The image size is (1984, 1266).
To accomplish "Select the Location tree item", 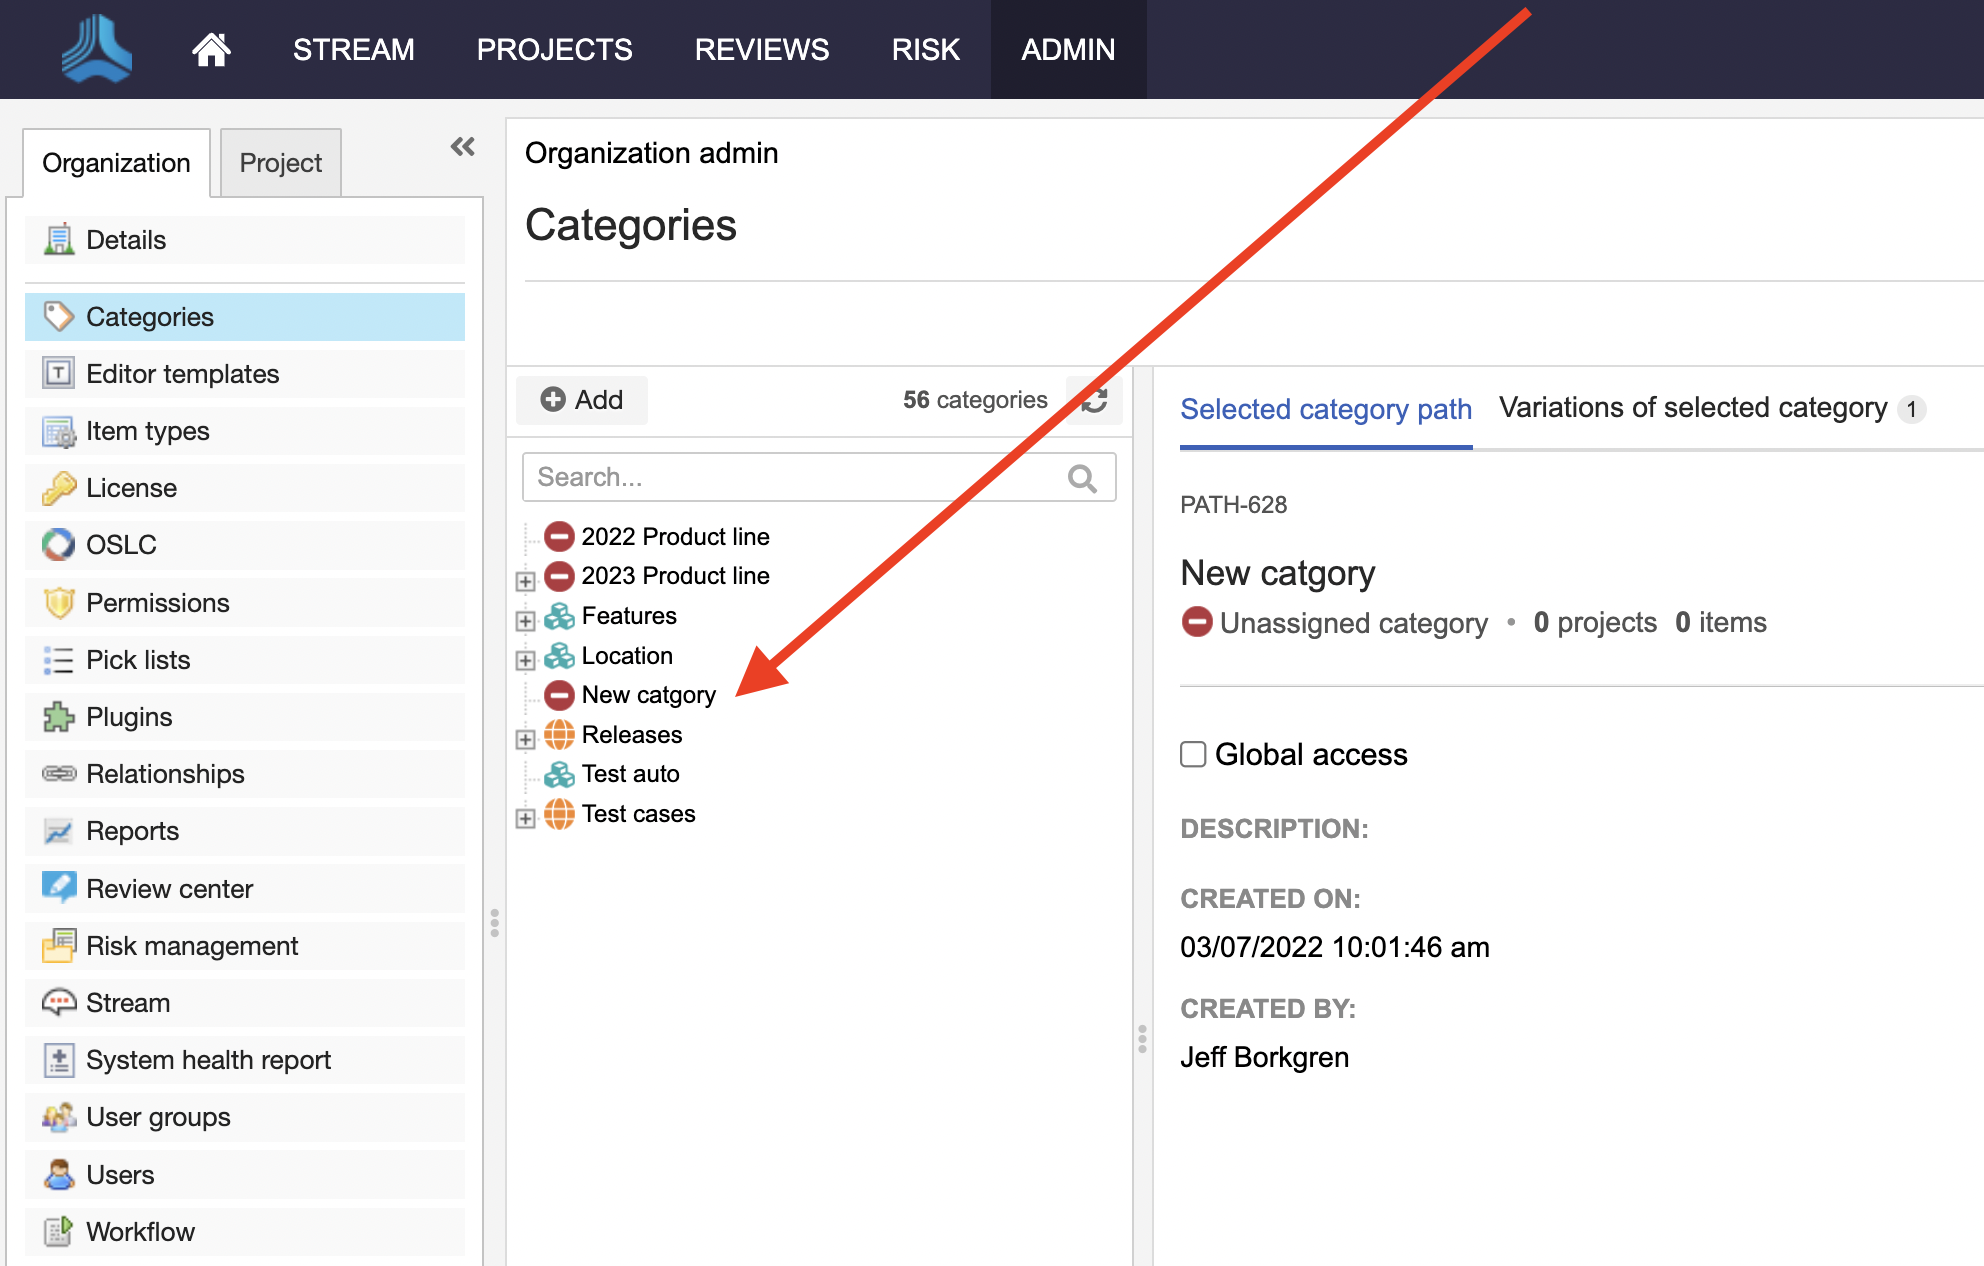I will pos(627,656).
